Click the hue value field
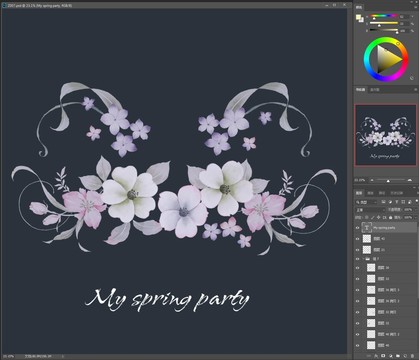Screen dimensions: 419x360 point(404,16)
